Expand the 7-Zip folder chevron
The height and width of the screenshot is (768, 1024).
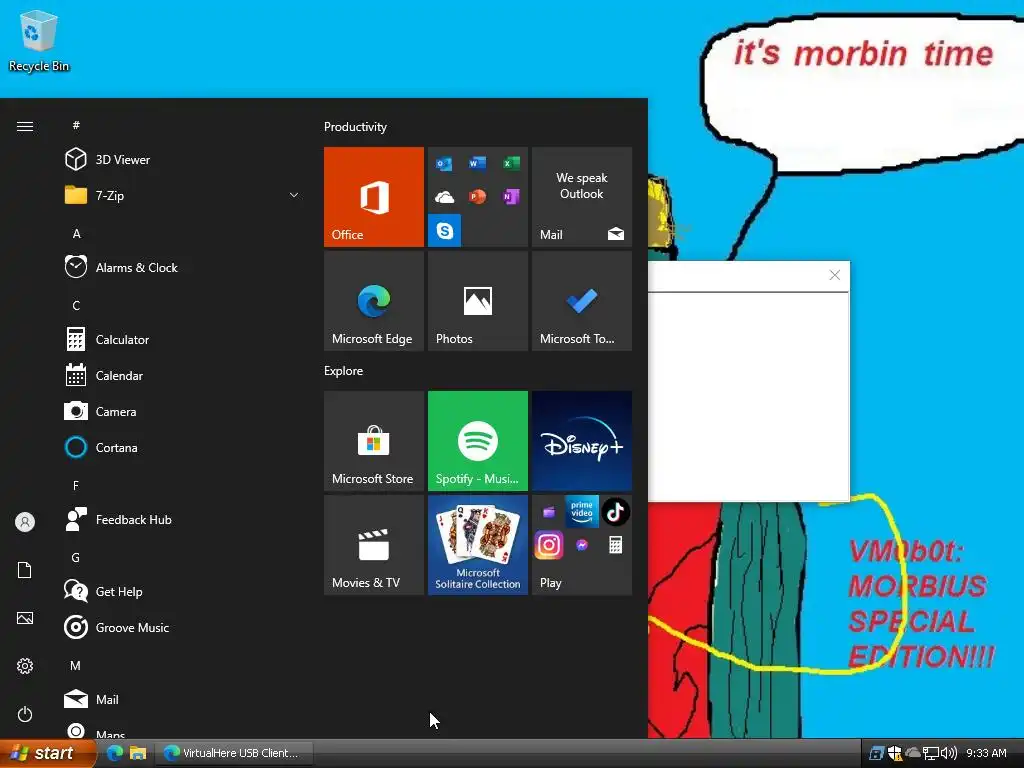[294, 195]
